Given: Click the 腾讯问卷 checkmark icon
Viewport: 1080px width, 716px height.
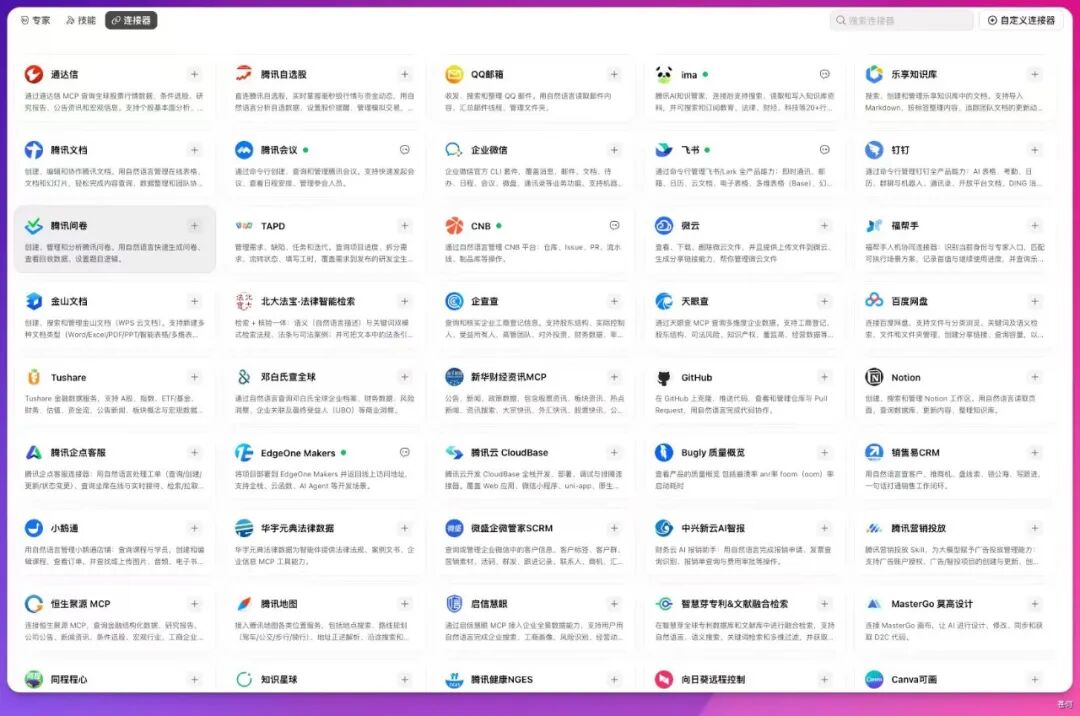Looking at the screenshot, I should (x=34, y=225).
